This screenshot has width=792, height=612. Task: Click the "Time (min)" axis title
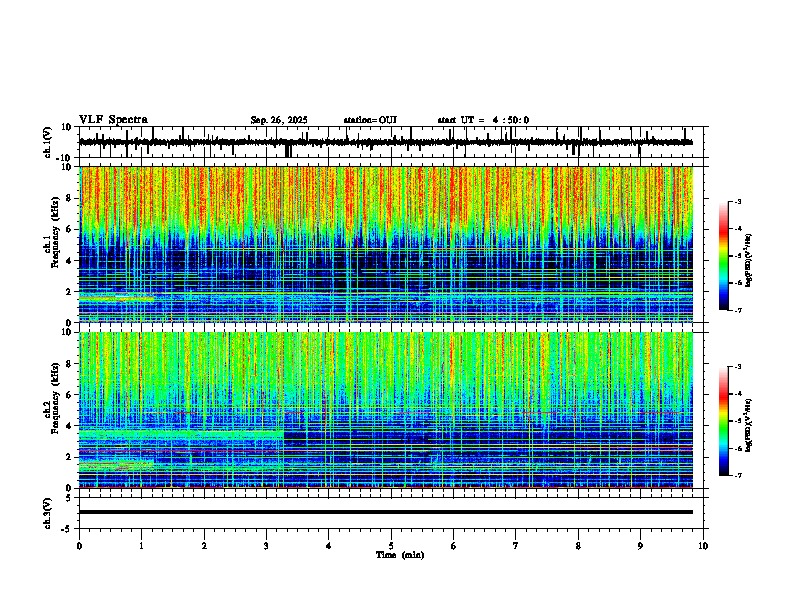tap(400, 555)
